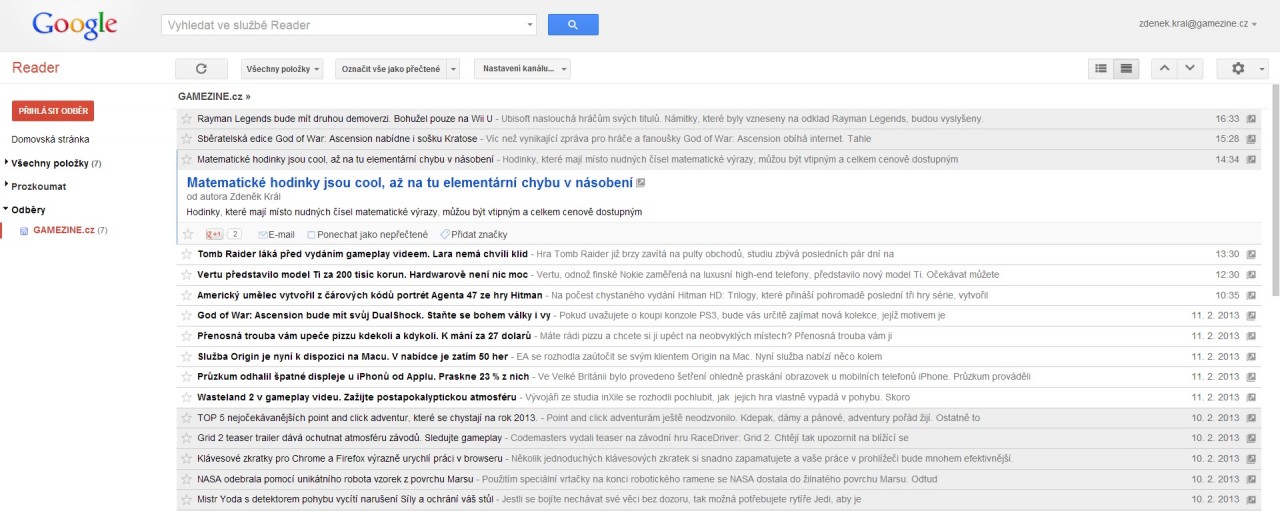Open original page icon for Průzkum iPhonů row
This screenshot has width=1280, height=511.
pos(1252,376)
